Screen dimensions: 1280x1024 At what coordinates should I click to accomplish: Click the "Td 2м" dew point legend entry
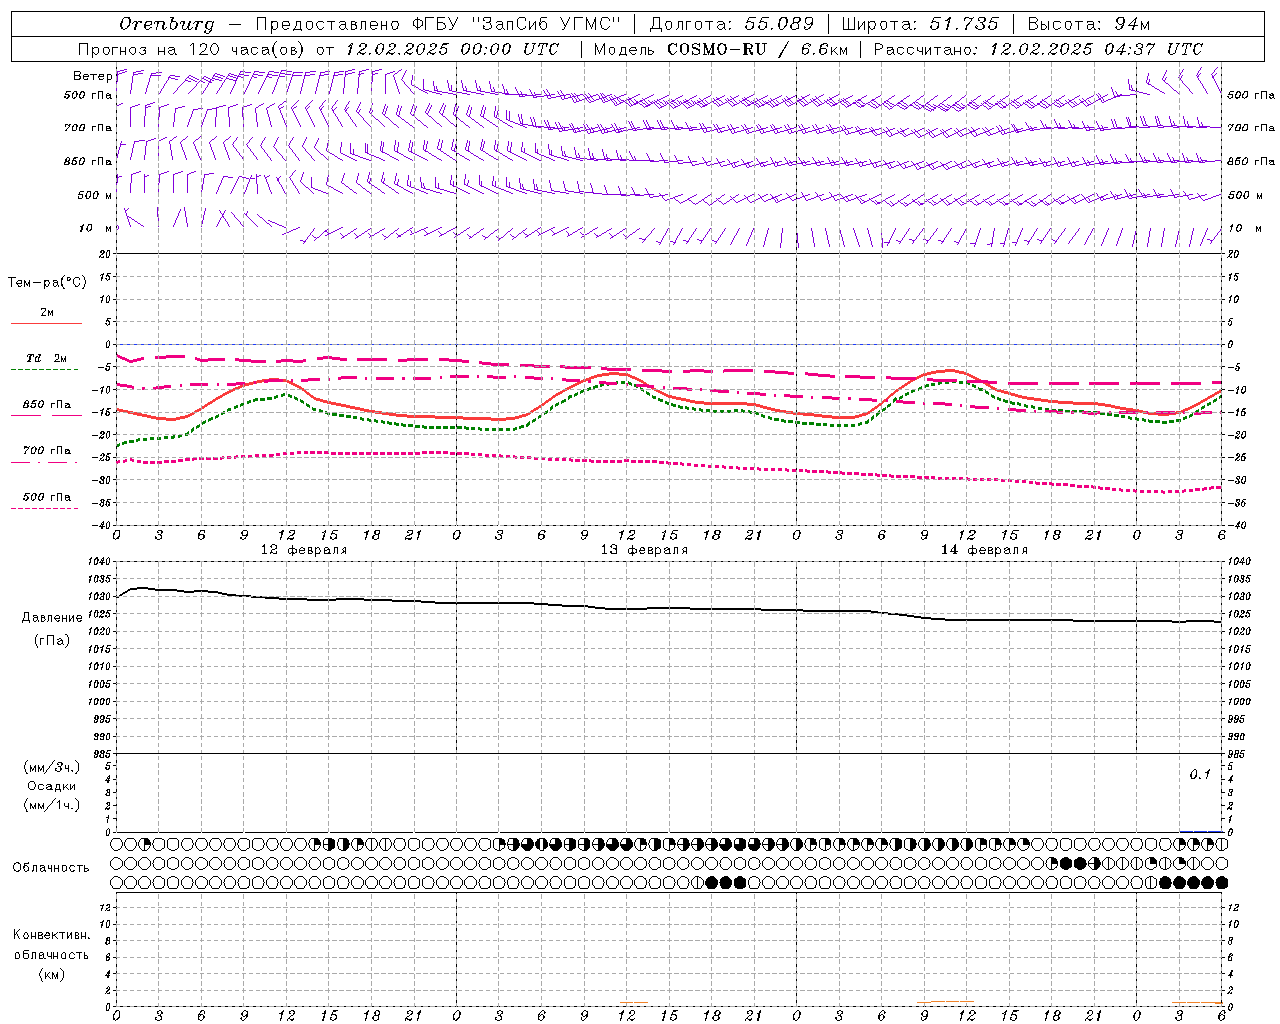point(46,358)
